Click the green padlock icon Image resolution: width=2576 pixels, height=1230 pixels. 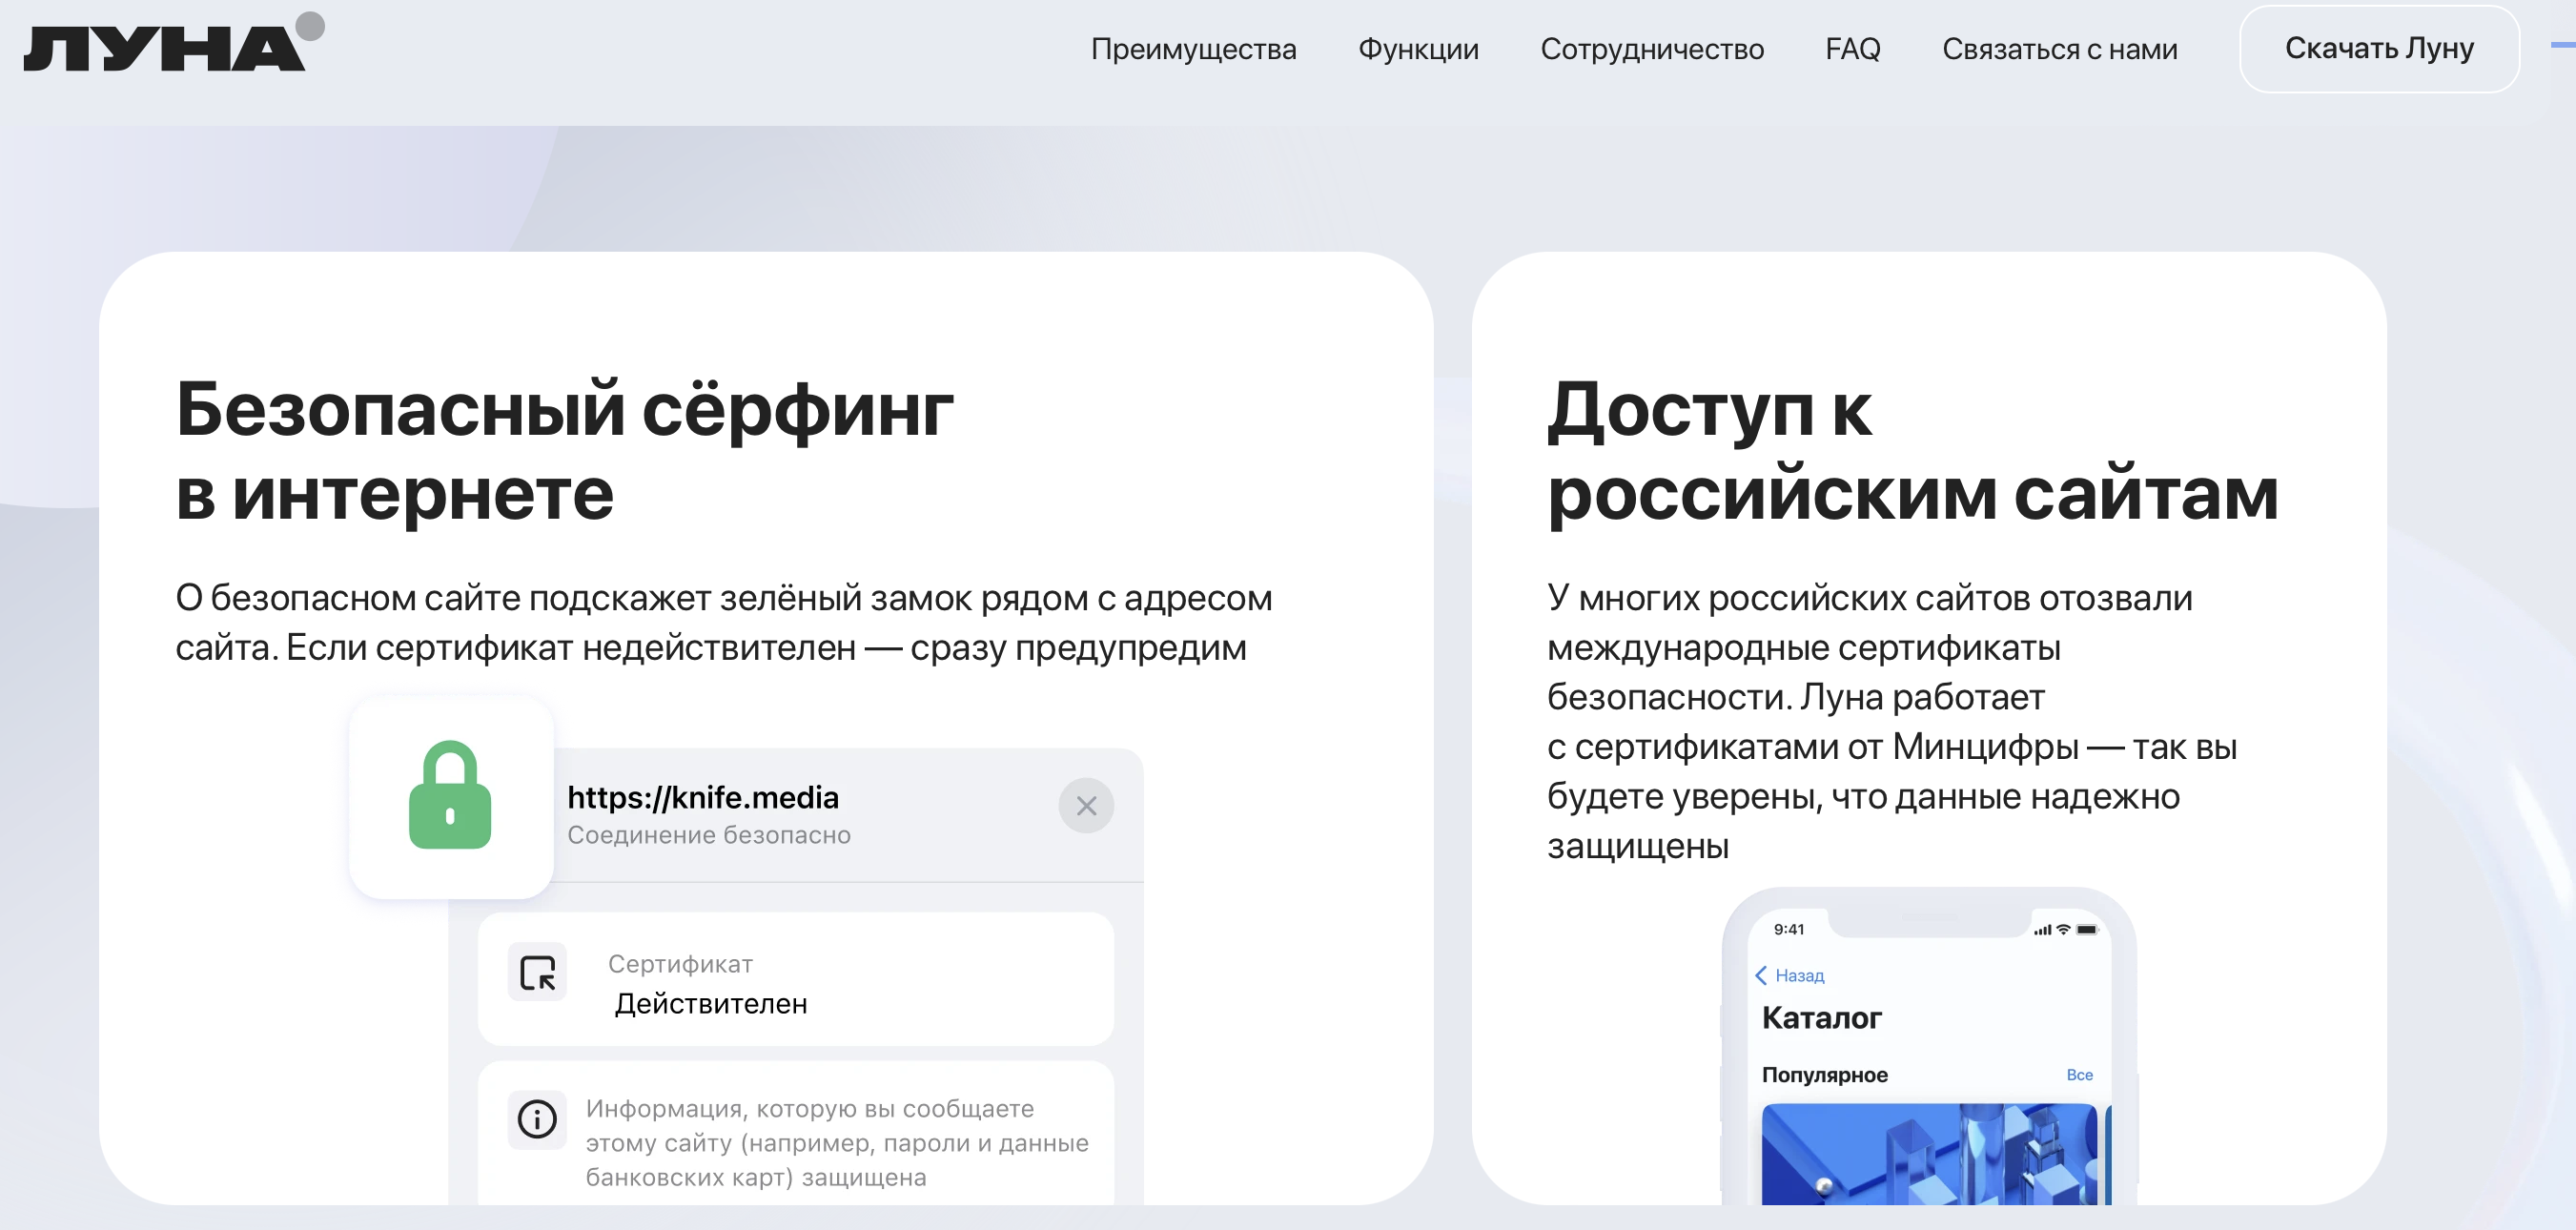(451, 799)
